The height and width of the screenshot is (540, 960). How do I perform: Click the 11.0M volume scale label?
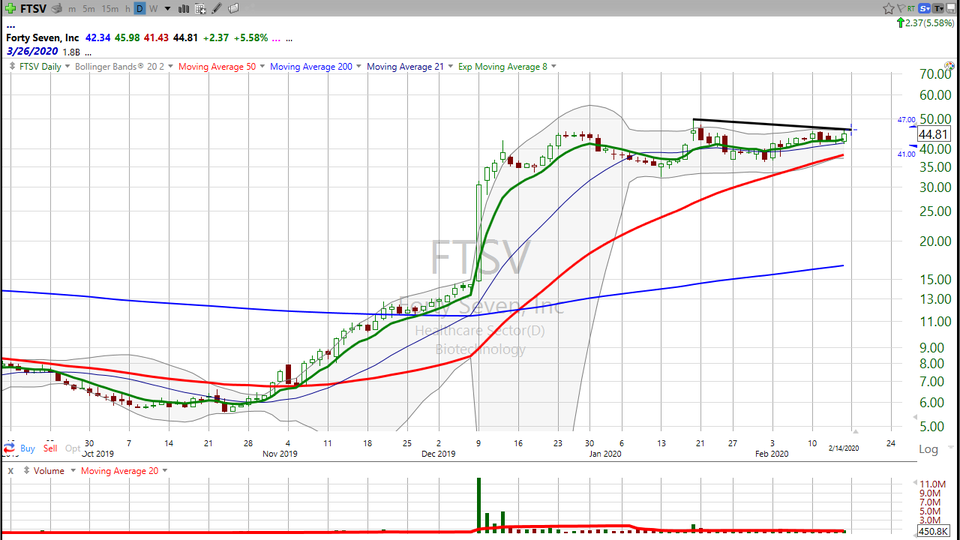tap(934, 484)
